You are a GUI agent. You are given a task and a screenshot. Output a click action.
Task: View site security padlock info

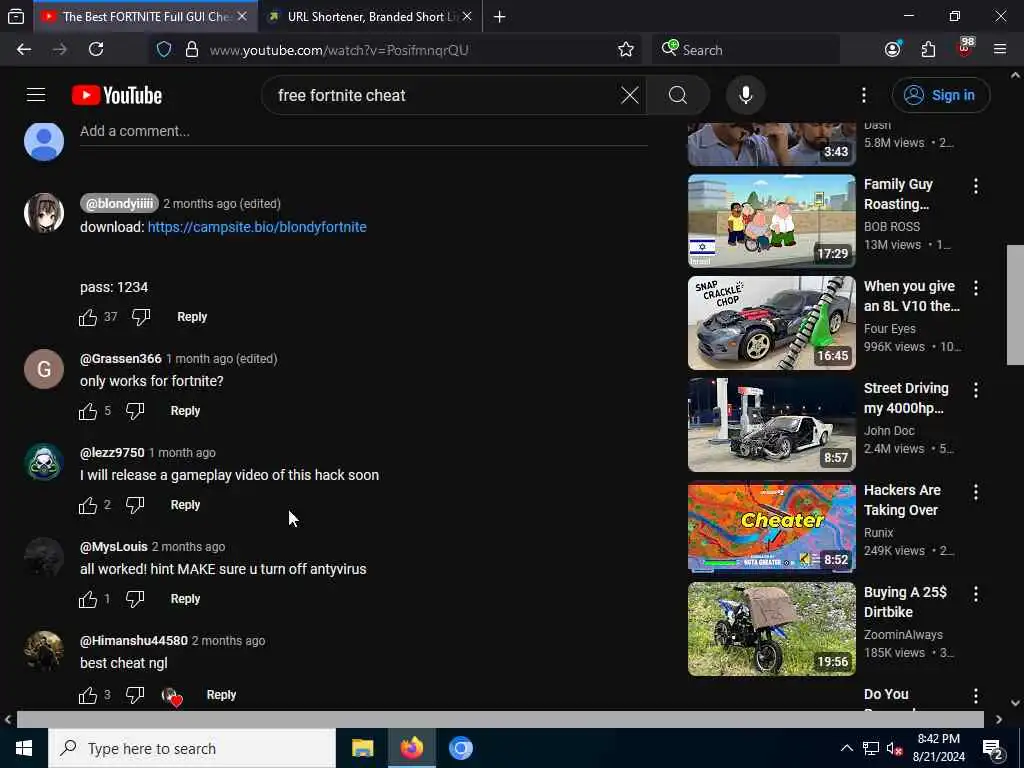191,50
